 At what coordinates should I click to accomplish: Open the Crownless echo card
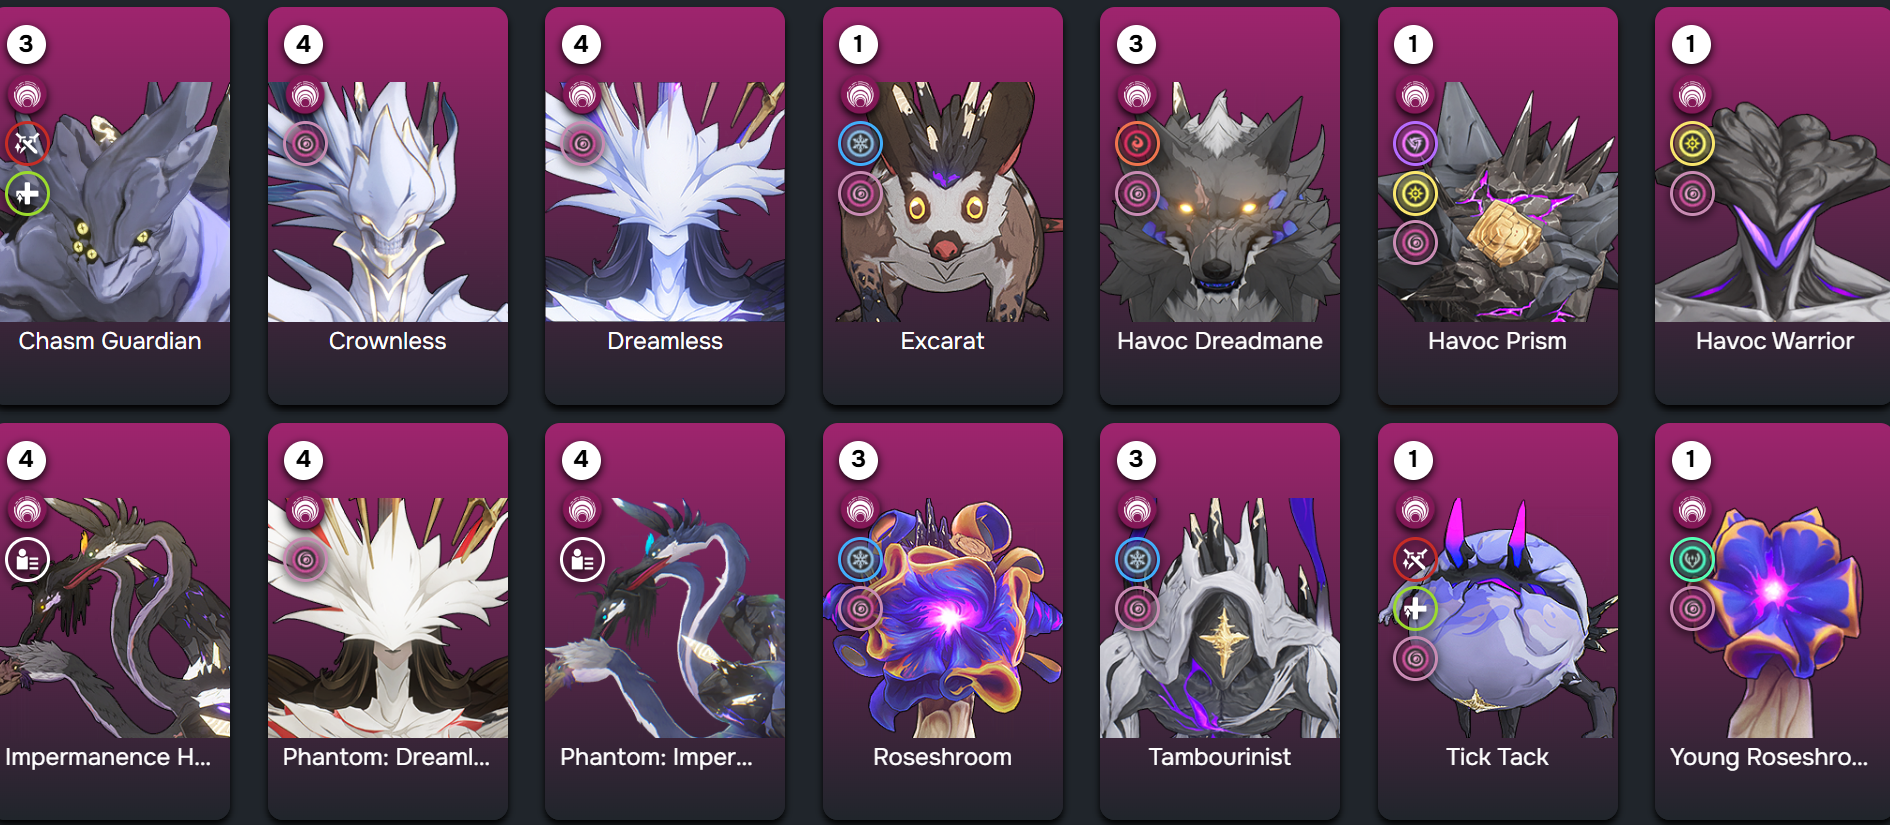pos(388,206)
